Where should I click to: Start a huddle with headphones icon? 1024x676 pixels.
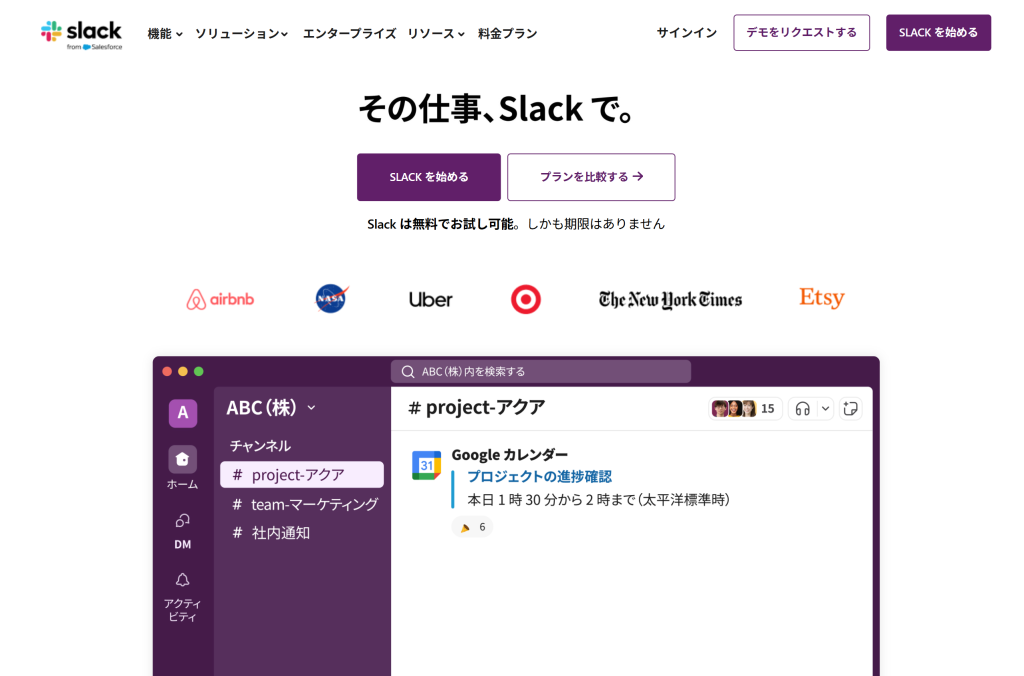click(803, 409)
